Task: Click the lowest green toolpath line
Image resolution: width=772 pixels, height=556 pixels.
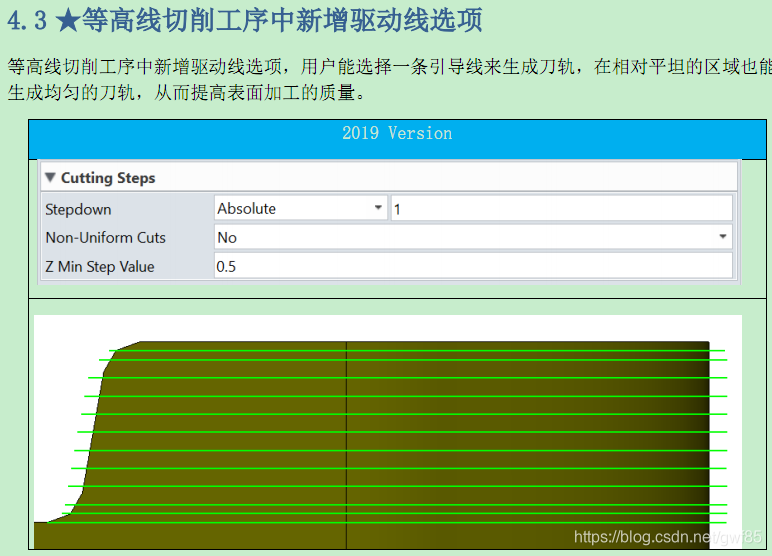Action: tap(400, 522)
